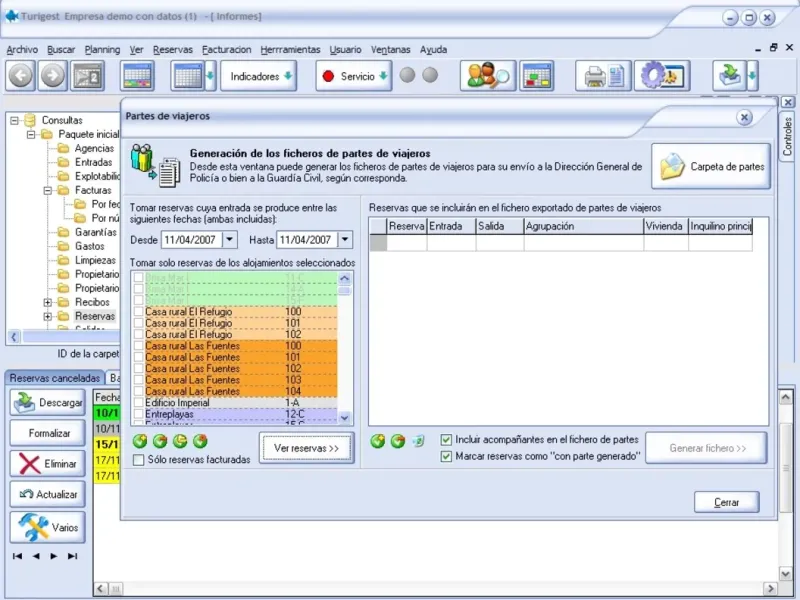Click the Agrupación column header
This screenshot has width=800, height=600.
[x=583, y=226]
